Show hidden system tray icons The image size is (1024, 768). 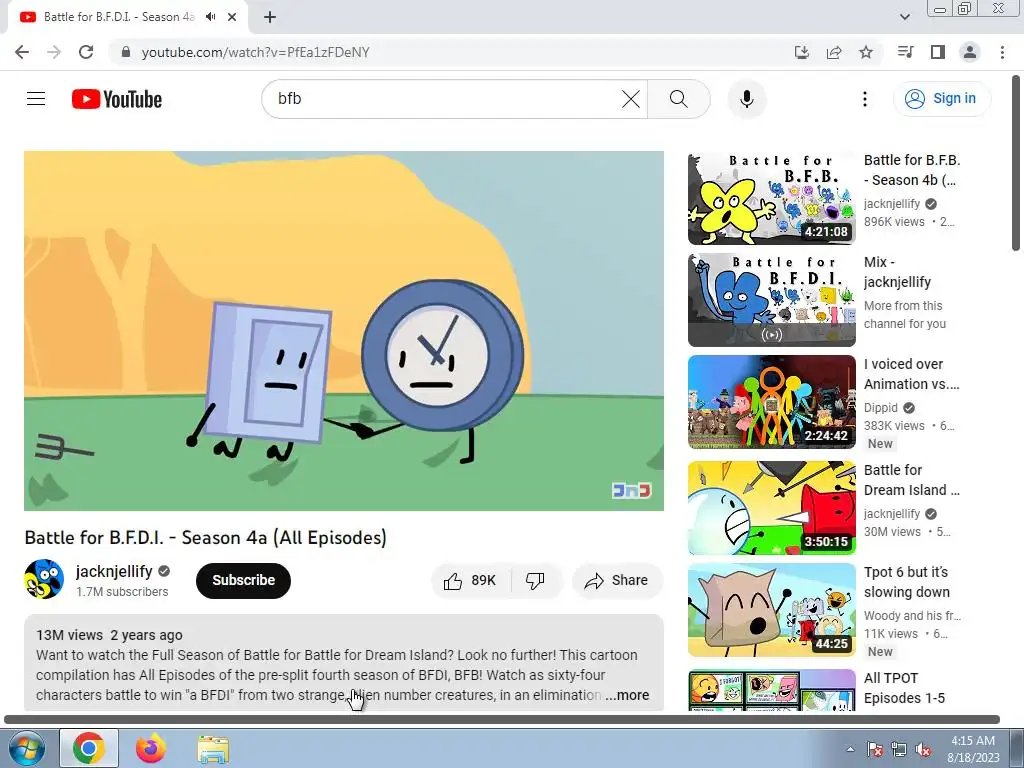tap(850, 749)
